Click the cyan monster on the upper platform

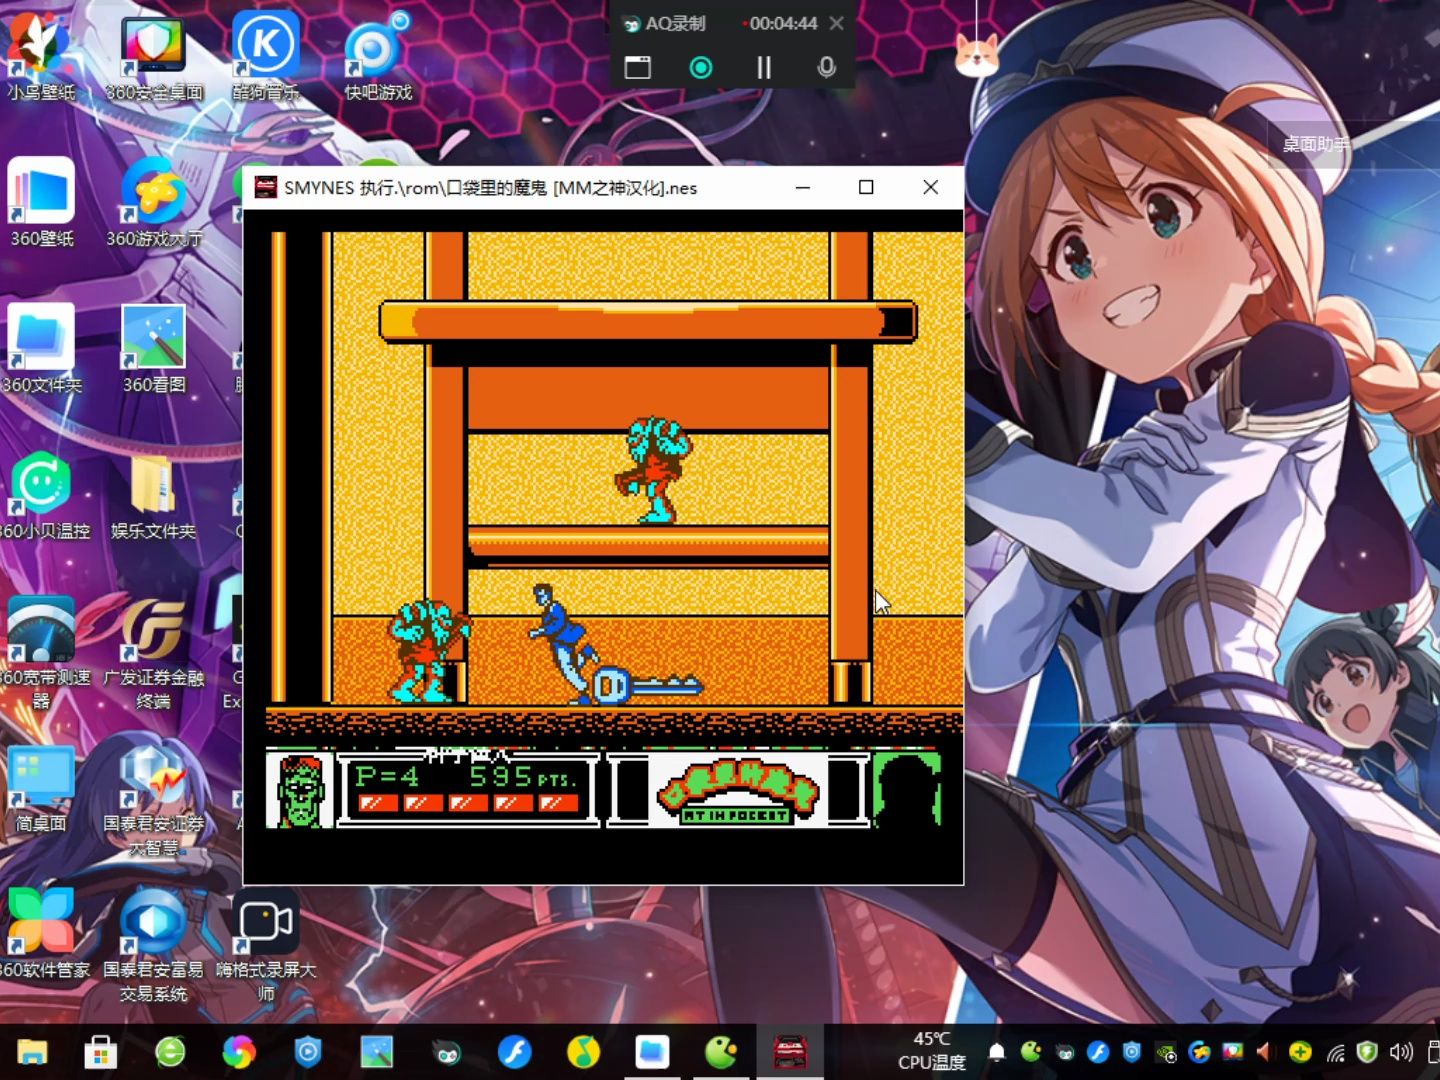[x=654, y=470]
